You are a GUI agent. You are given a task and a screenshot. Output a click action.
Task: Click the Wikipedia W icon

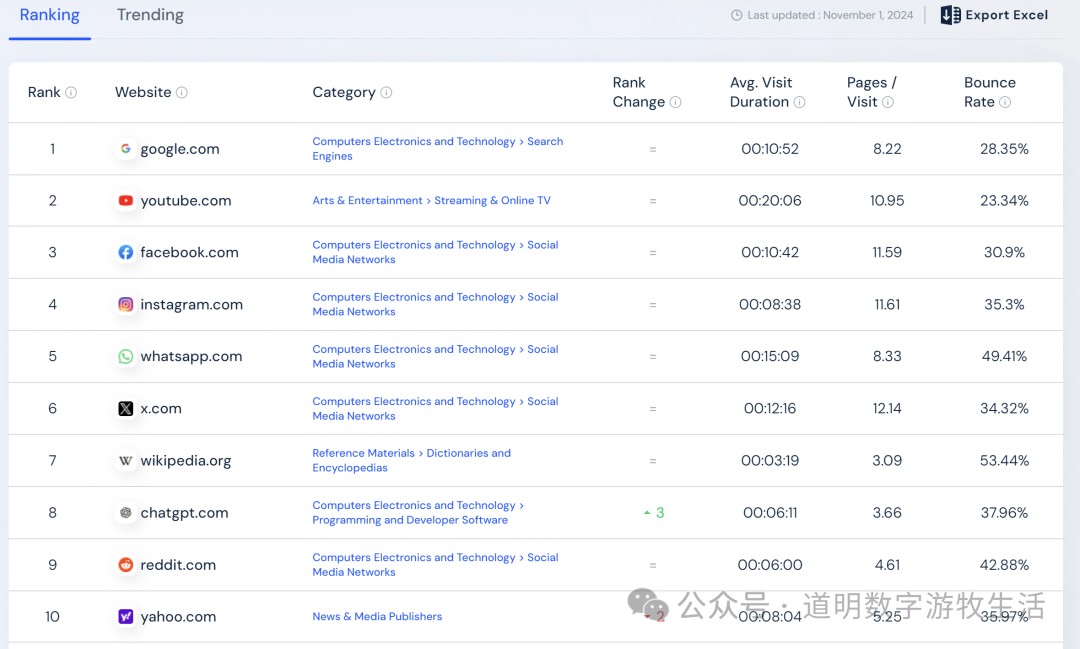pyautogui.click(x=125, y=460)
